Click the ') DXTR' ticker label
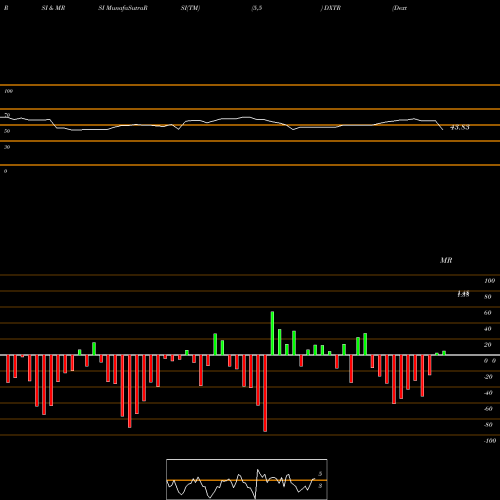500x500 pixels. point(331,8)
